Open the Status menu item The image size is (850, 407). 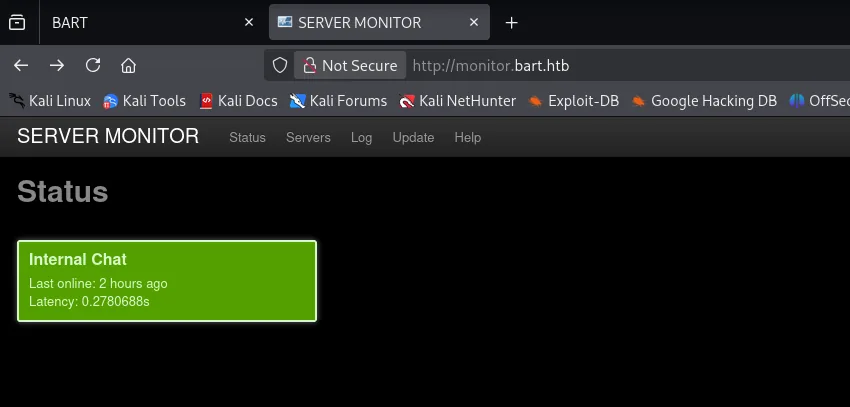click(247, 138)
